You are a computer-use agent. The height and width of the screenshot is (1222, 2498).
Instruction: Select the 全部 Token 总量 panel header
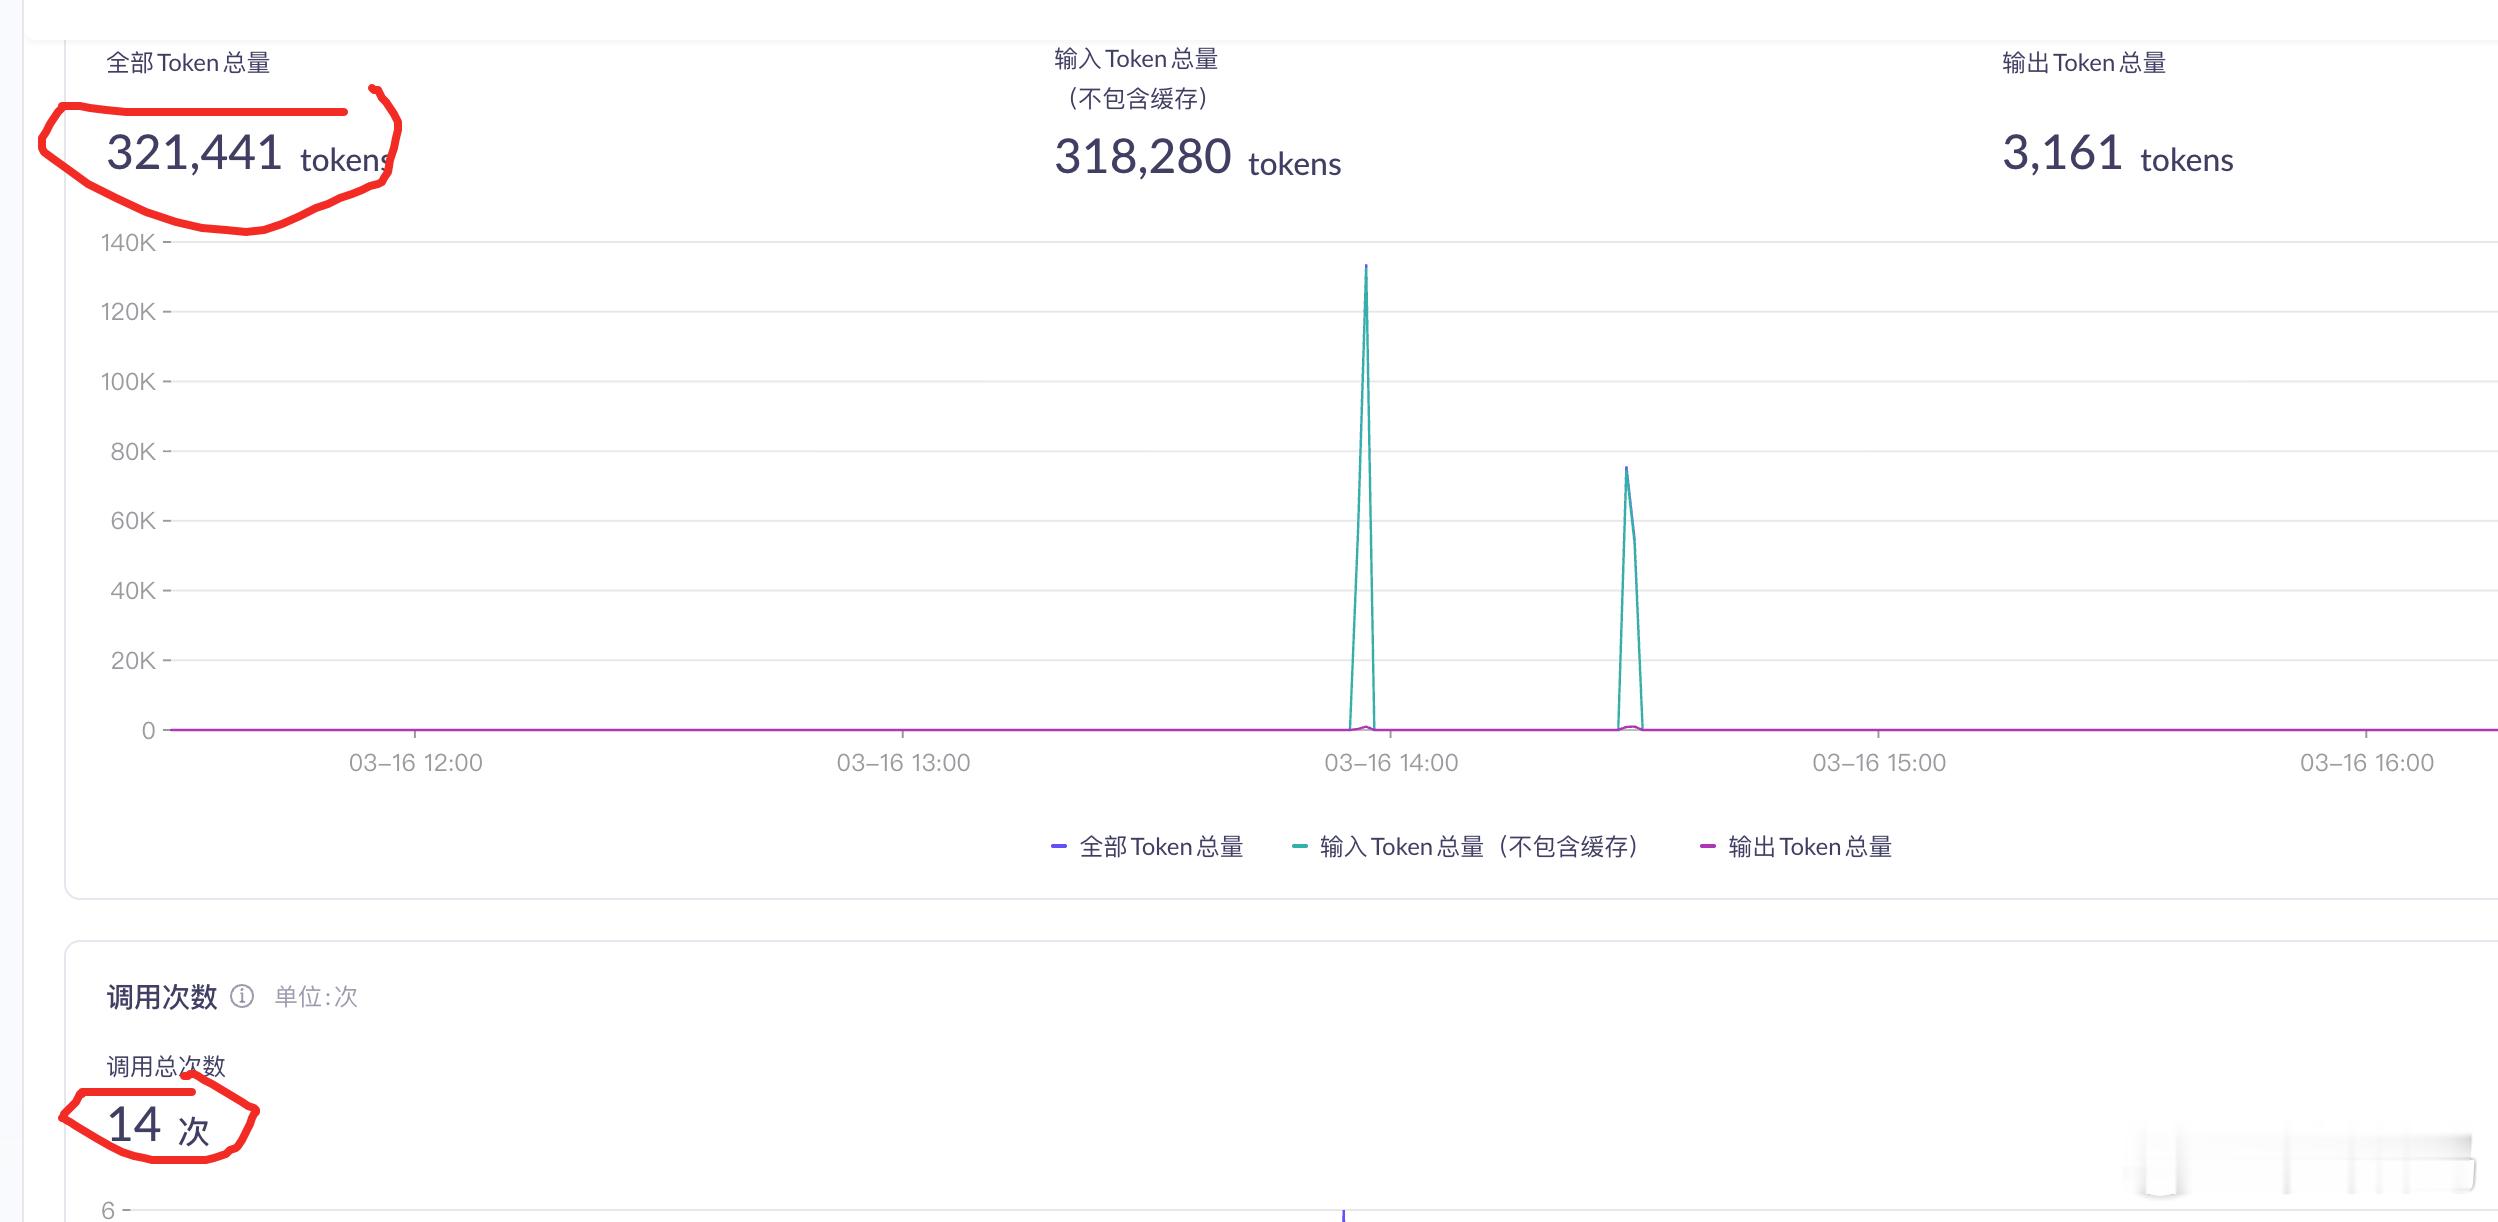tap(190, 62)
